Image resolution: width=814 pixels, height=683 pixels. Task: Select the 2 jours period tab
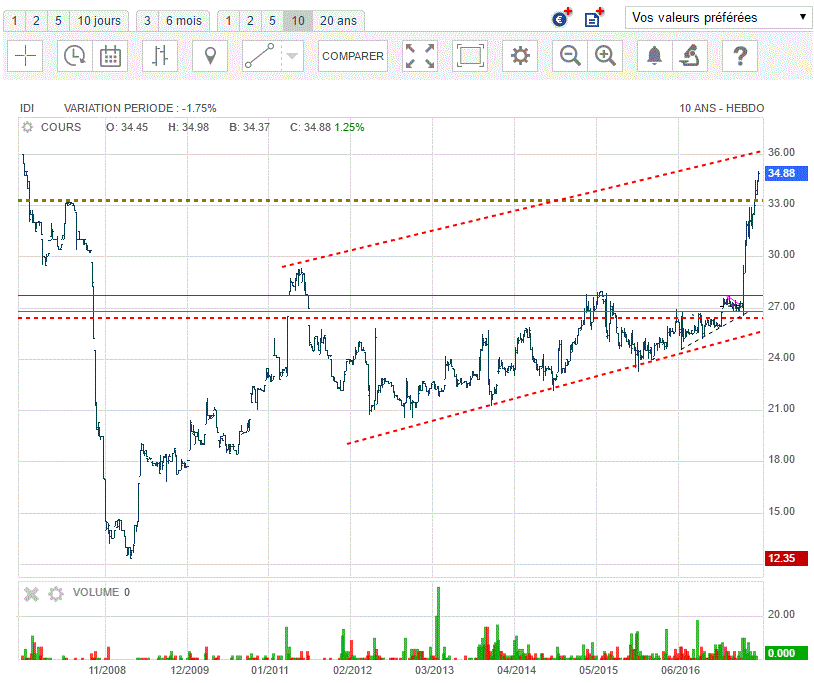pos(36,21)
